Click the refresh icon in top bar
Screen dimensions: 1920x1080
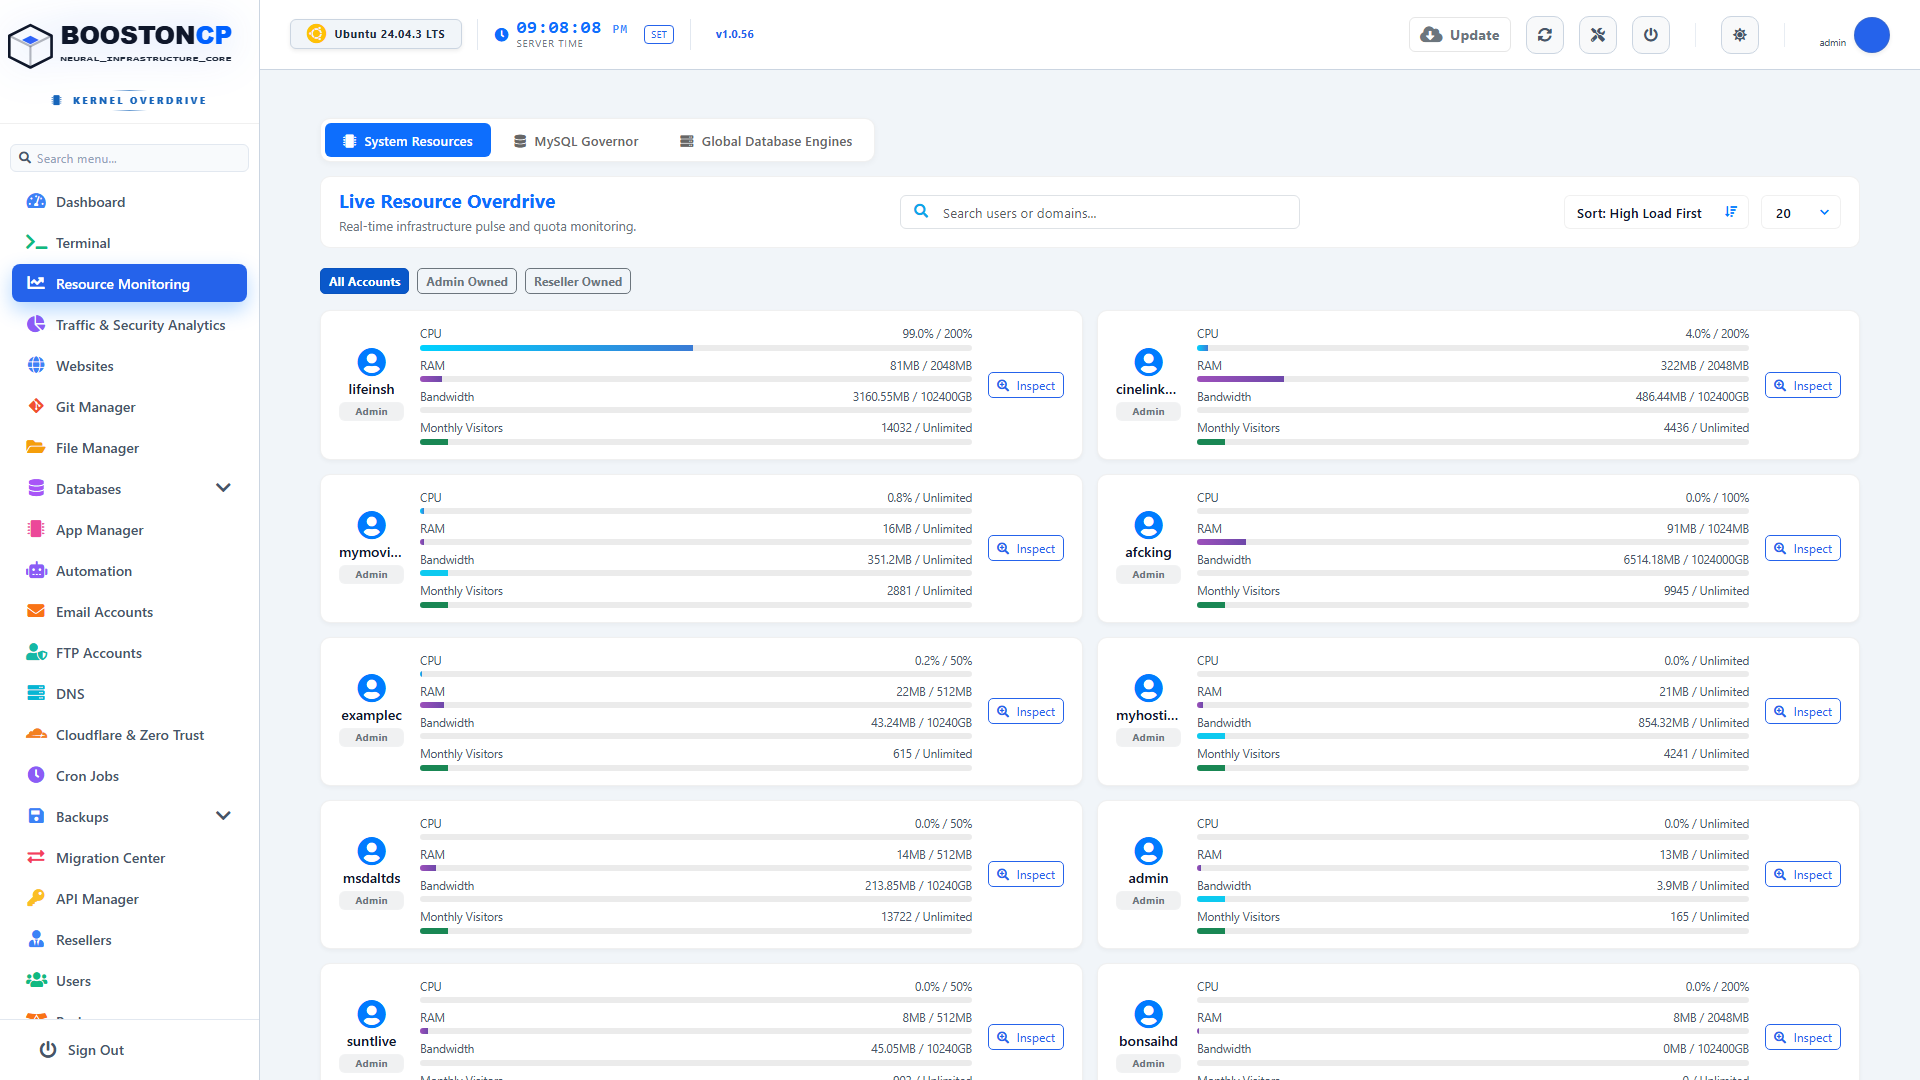(x=1545, y=35)
